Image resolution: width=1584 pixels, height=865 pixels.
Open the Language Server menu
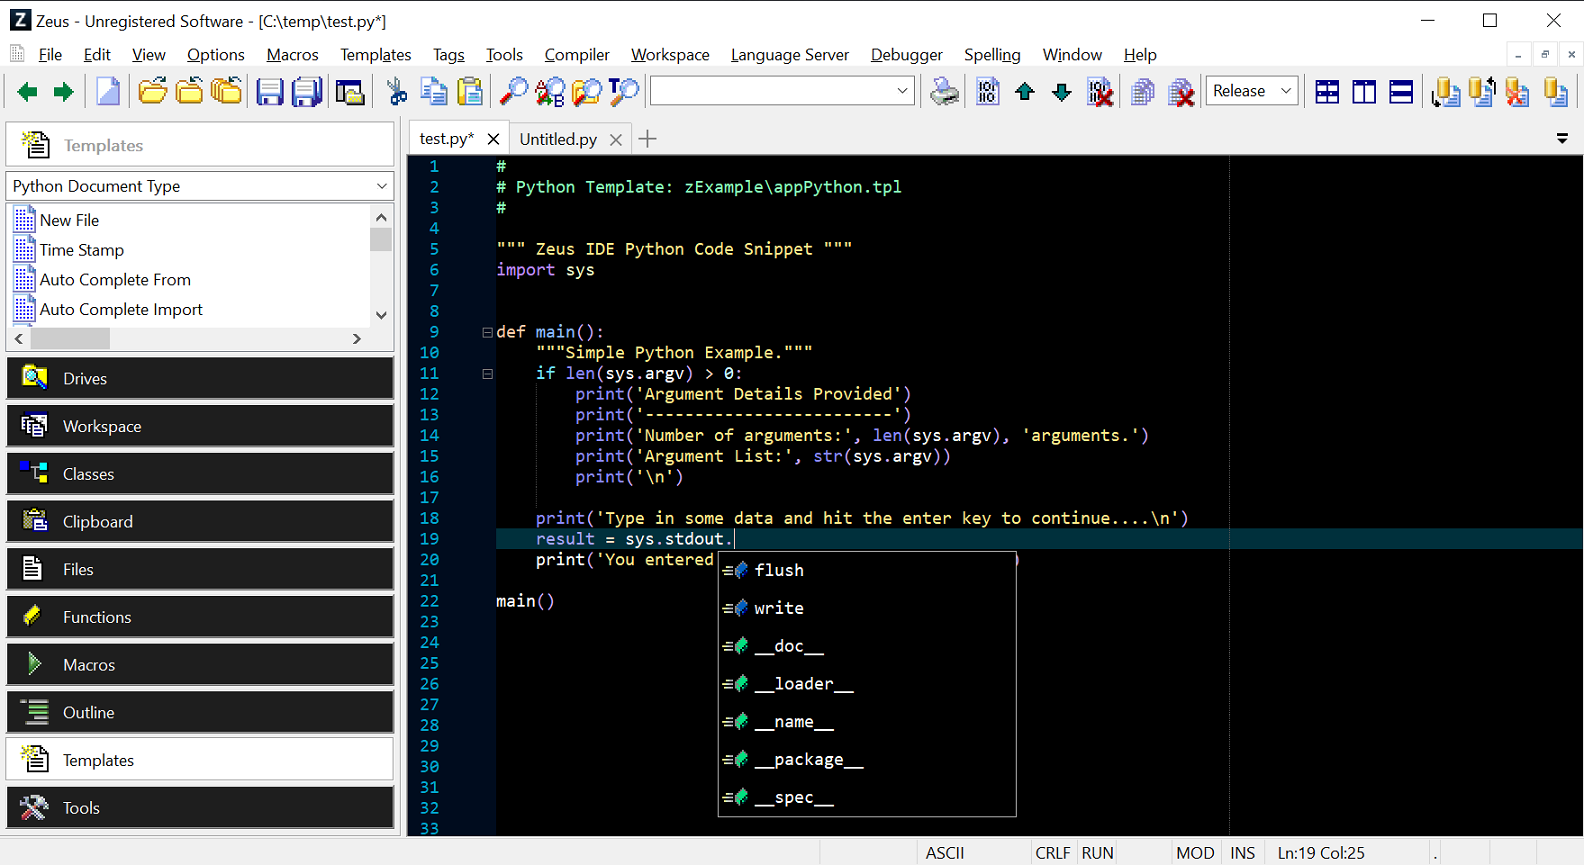tap(790, 55)
